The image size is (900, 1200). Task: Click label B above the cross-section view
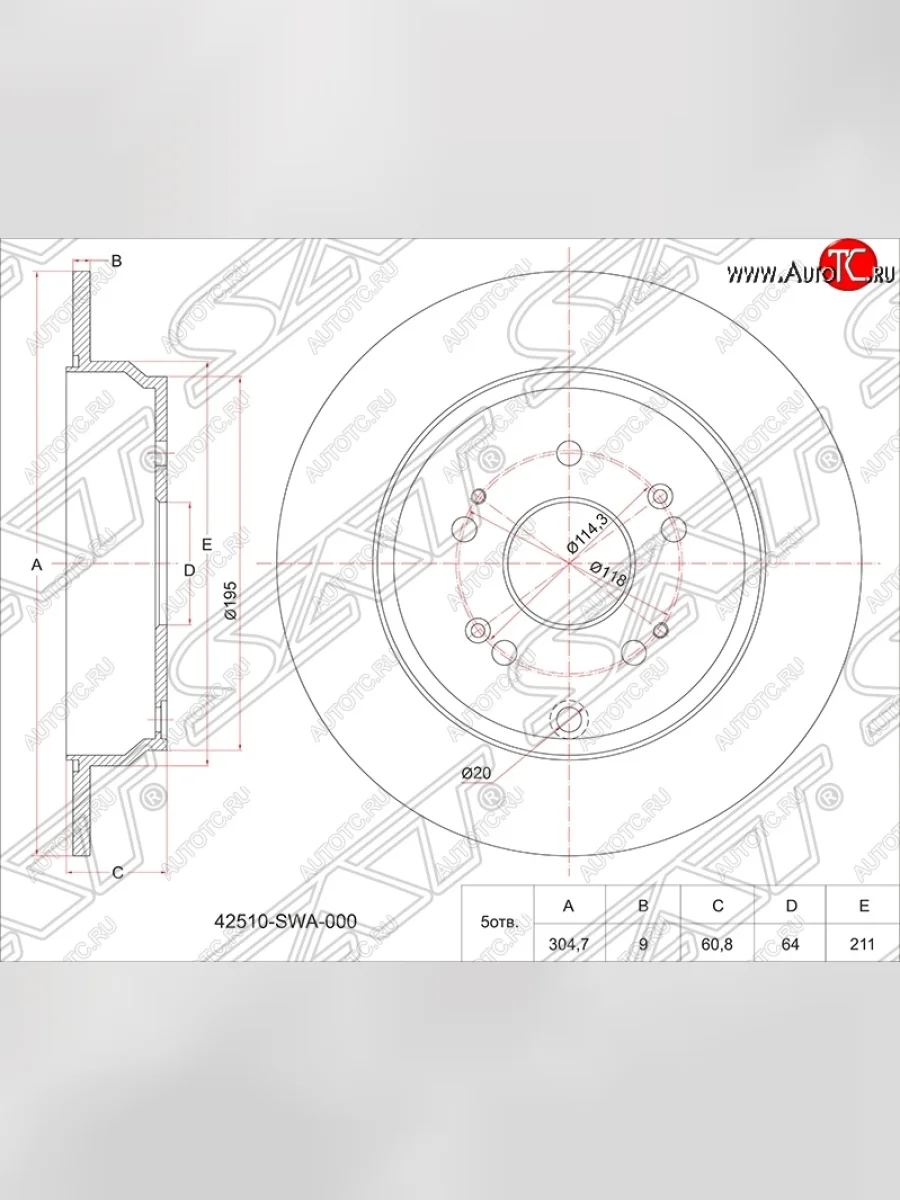tap(116, 261)
